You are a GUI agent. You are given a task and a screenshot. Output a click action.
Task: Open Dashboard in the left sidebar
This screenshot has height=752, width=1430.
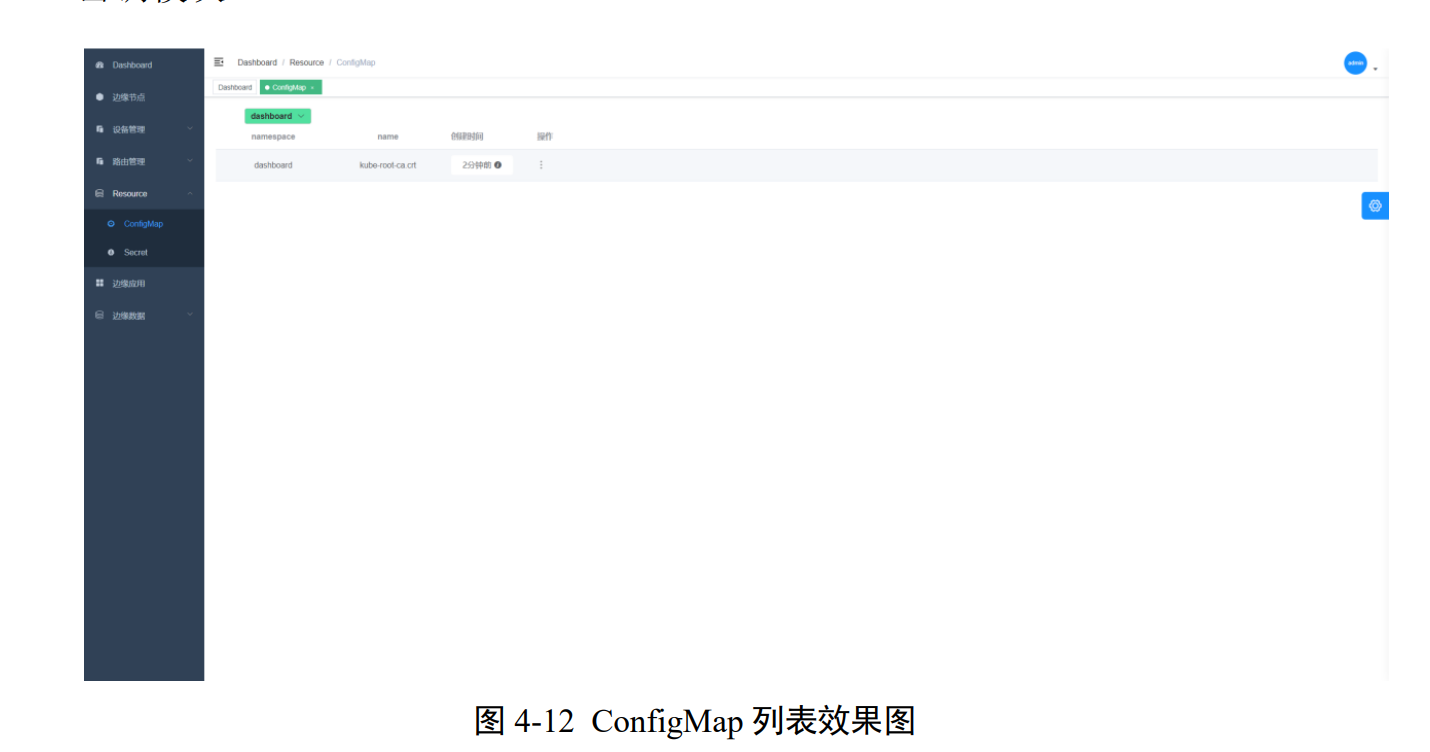coord(144,65)
